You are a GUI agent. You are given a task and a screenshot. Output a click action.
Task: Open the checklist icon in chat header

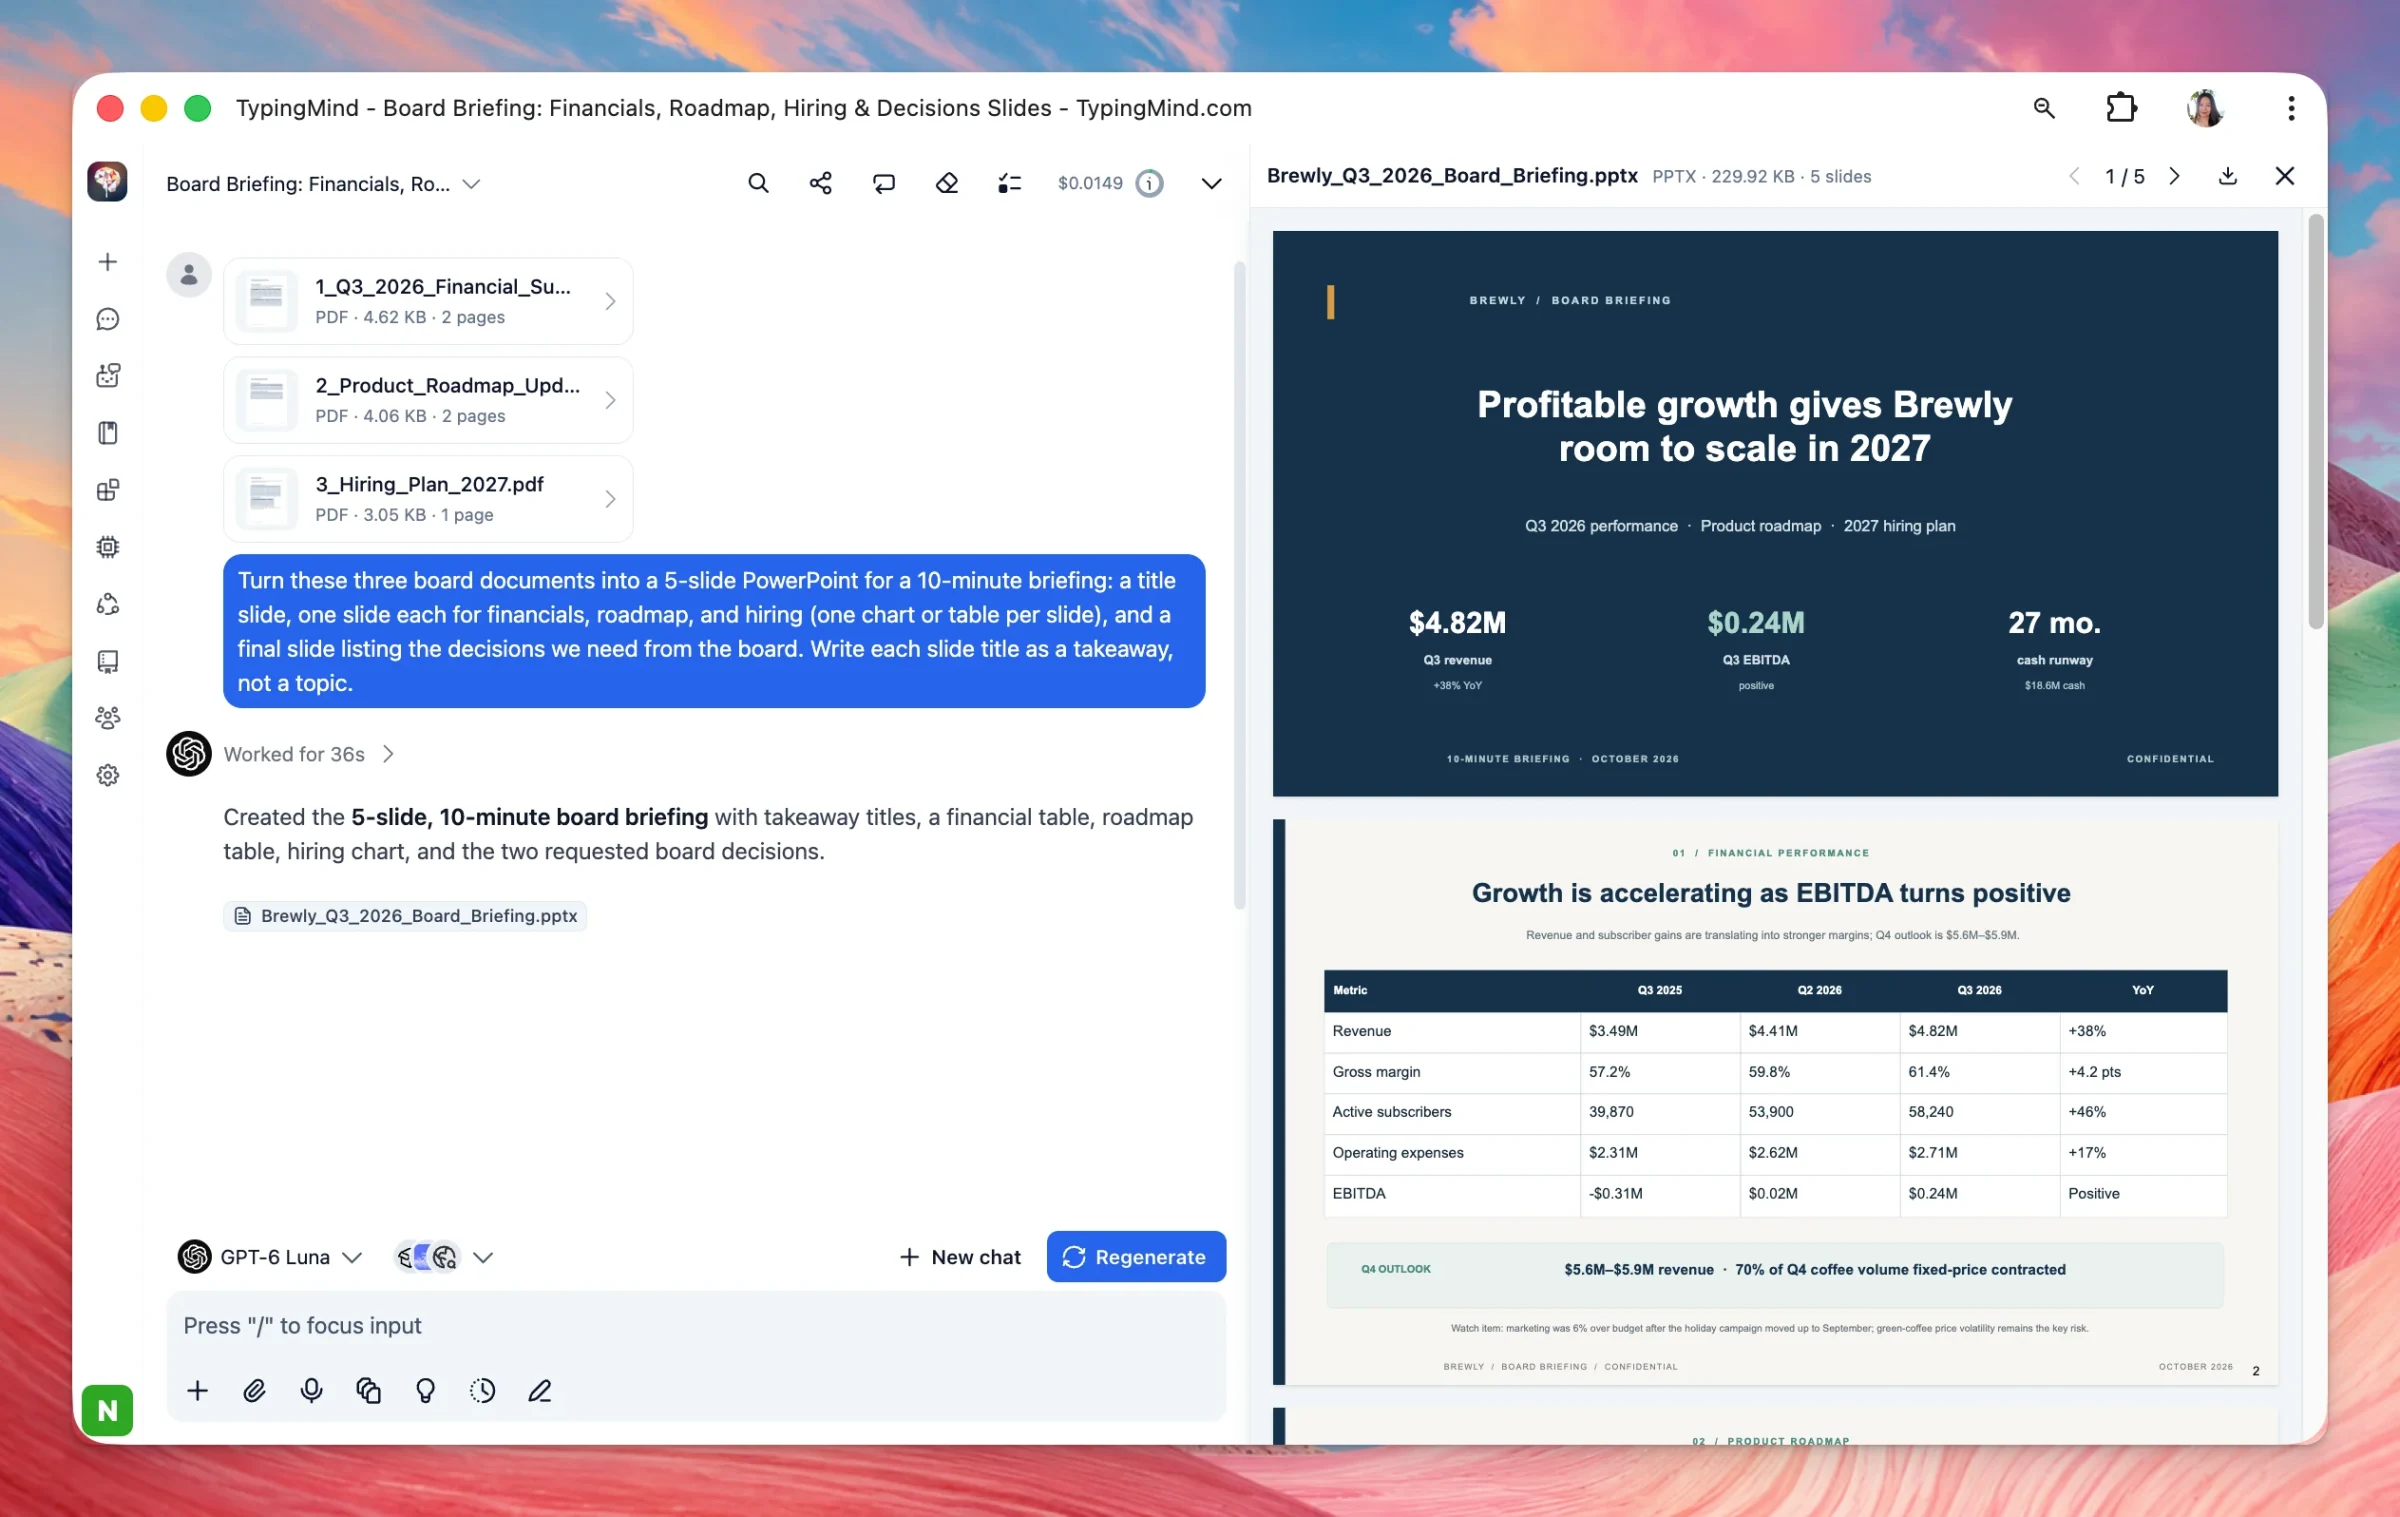[x=1009, y=183]
